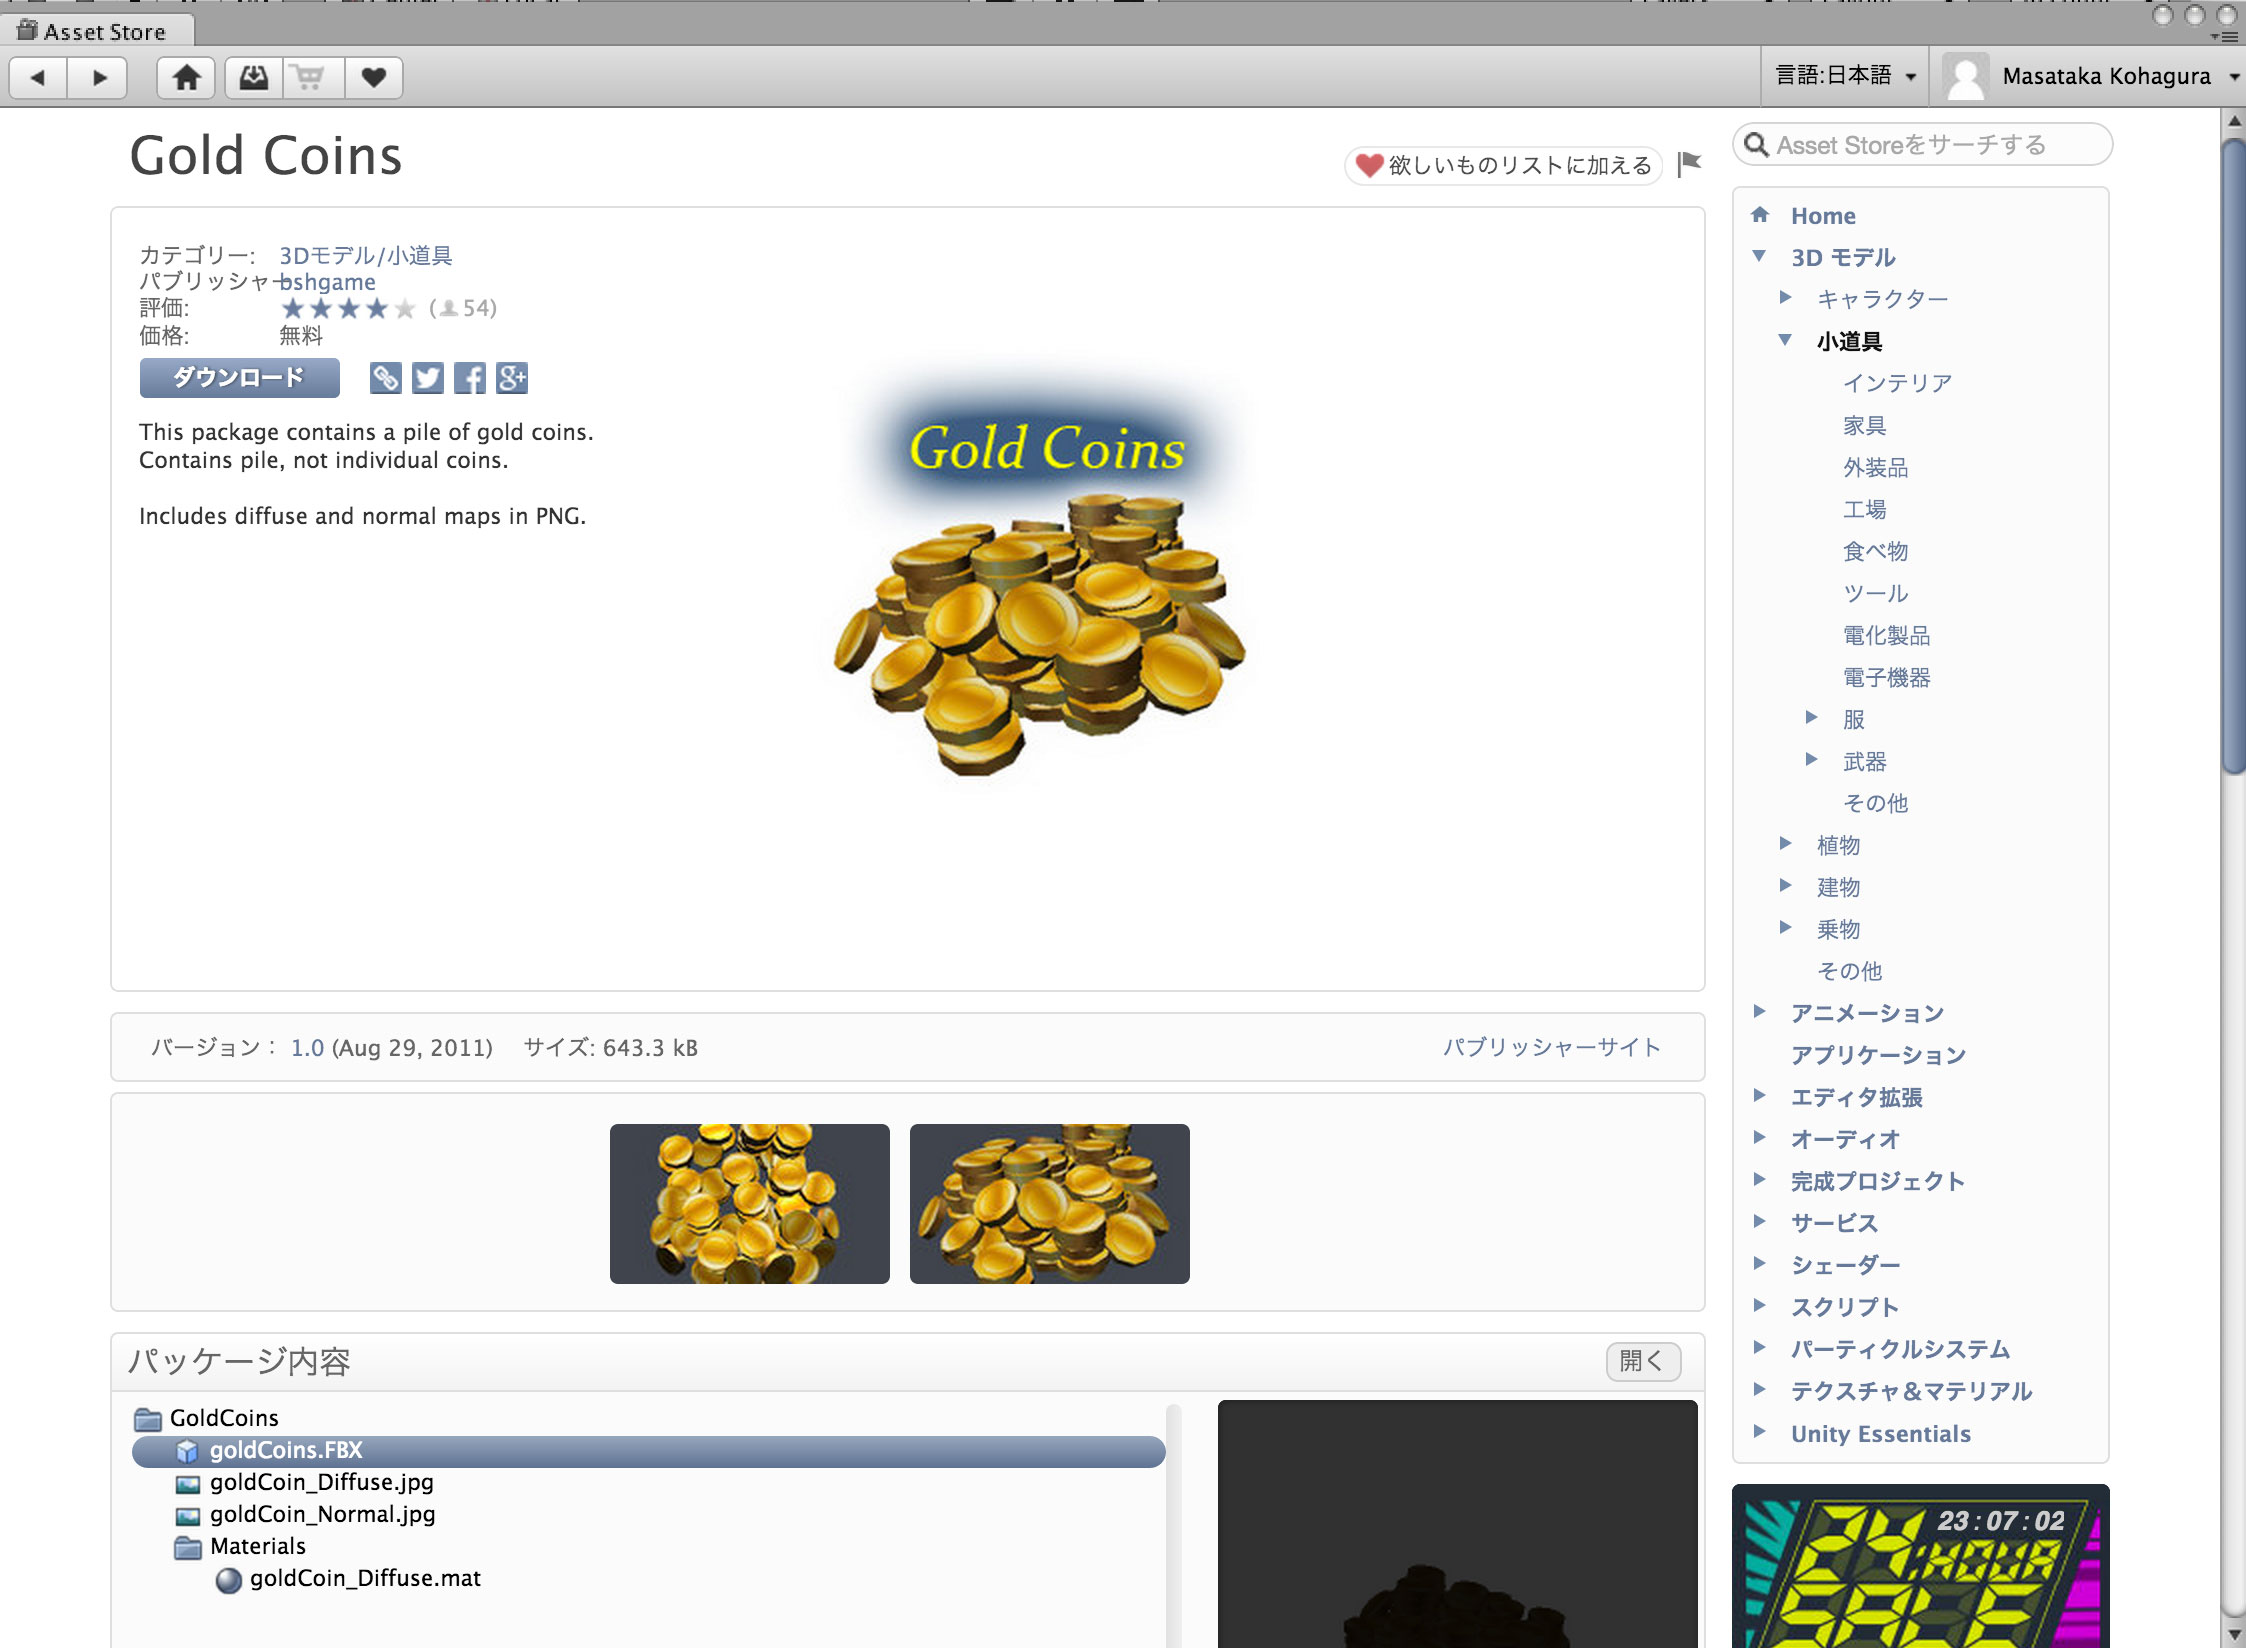
Task: Open the shopping cart icon
Action: click(x=313, y=78)
